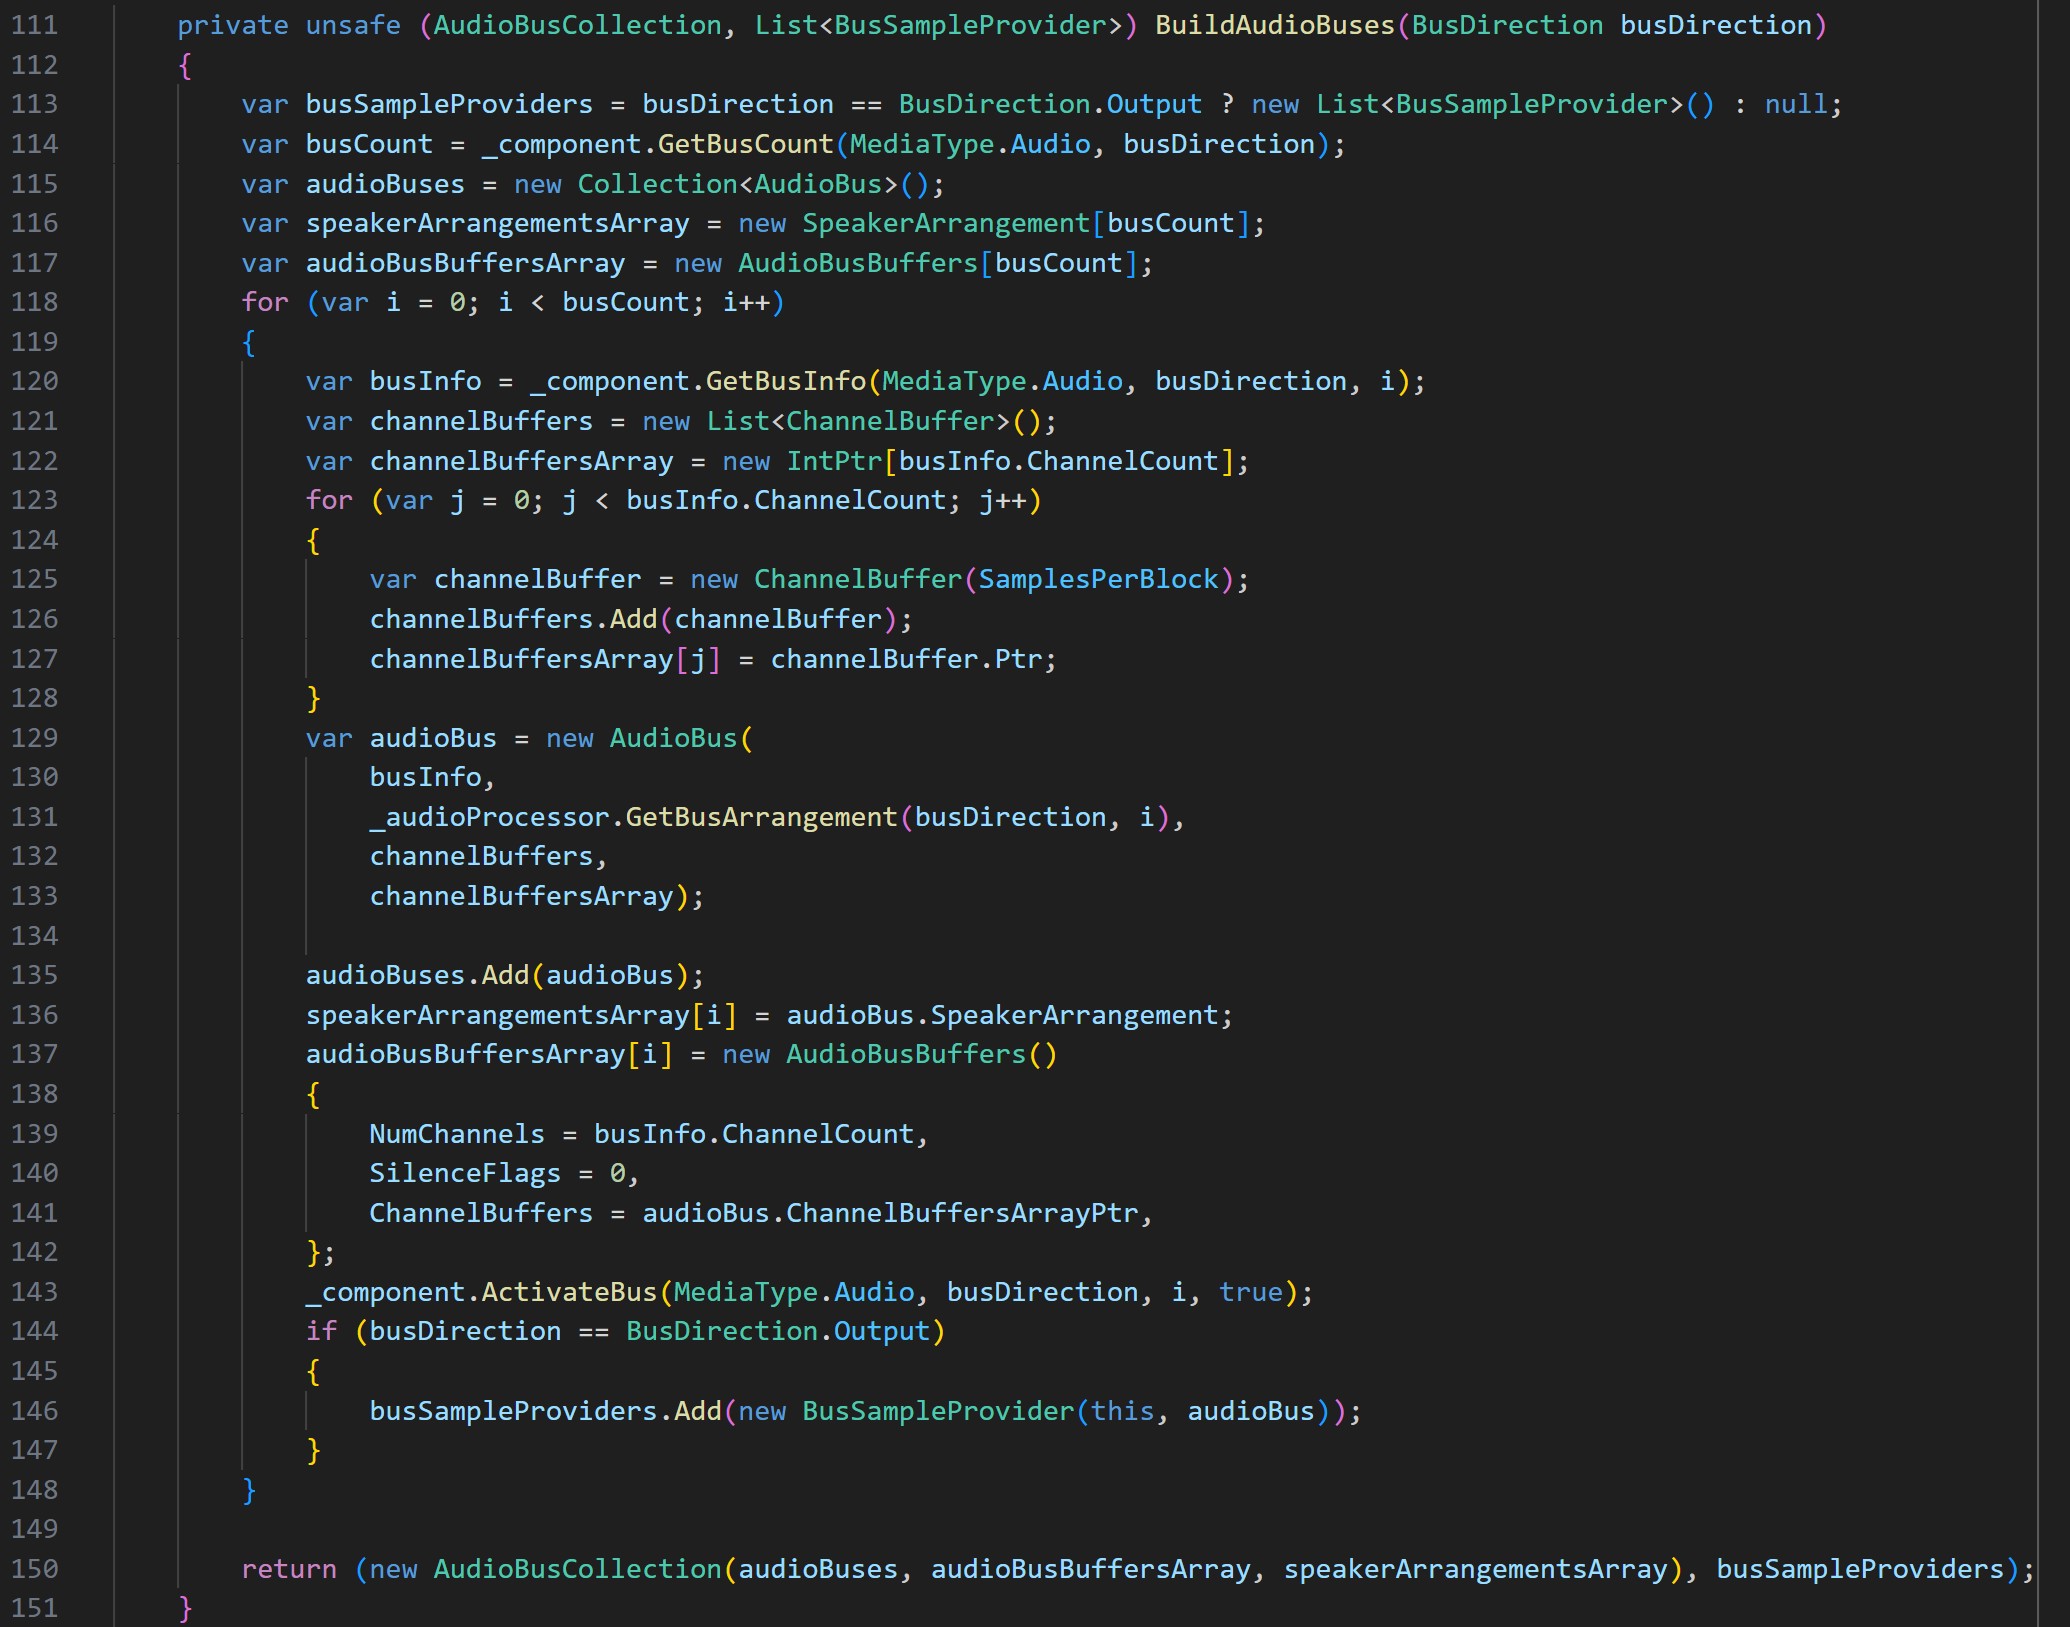Click 'busSampleProviders' variable on line 113
The width and height of the screenshot is (2070, 1627).
[x=449, y=104]
